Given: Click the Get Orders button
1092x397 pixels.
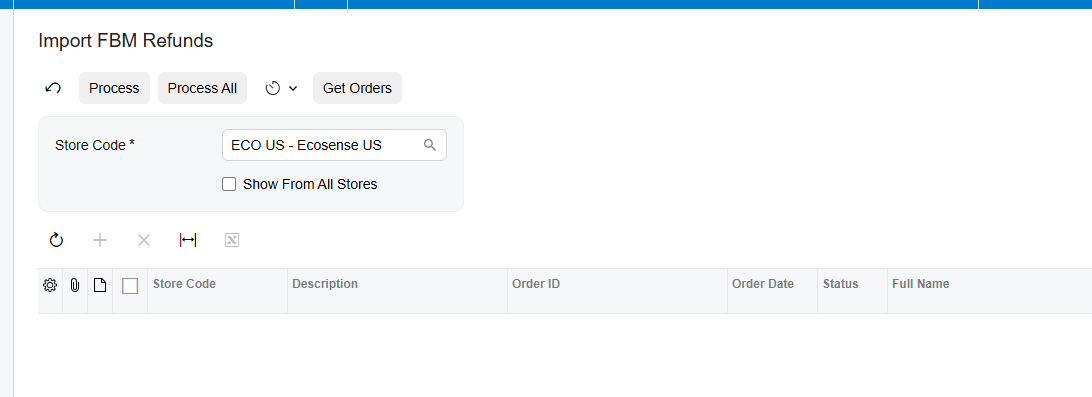Looking at the screenshot, I should (x=357, y=88).
